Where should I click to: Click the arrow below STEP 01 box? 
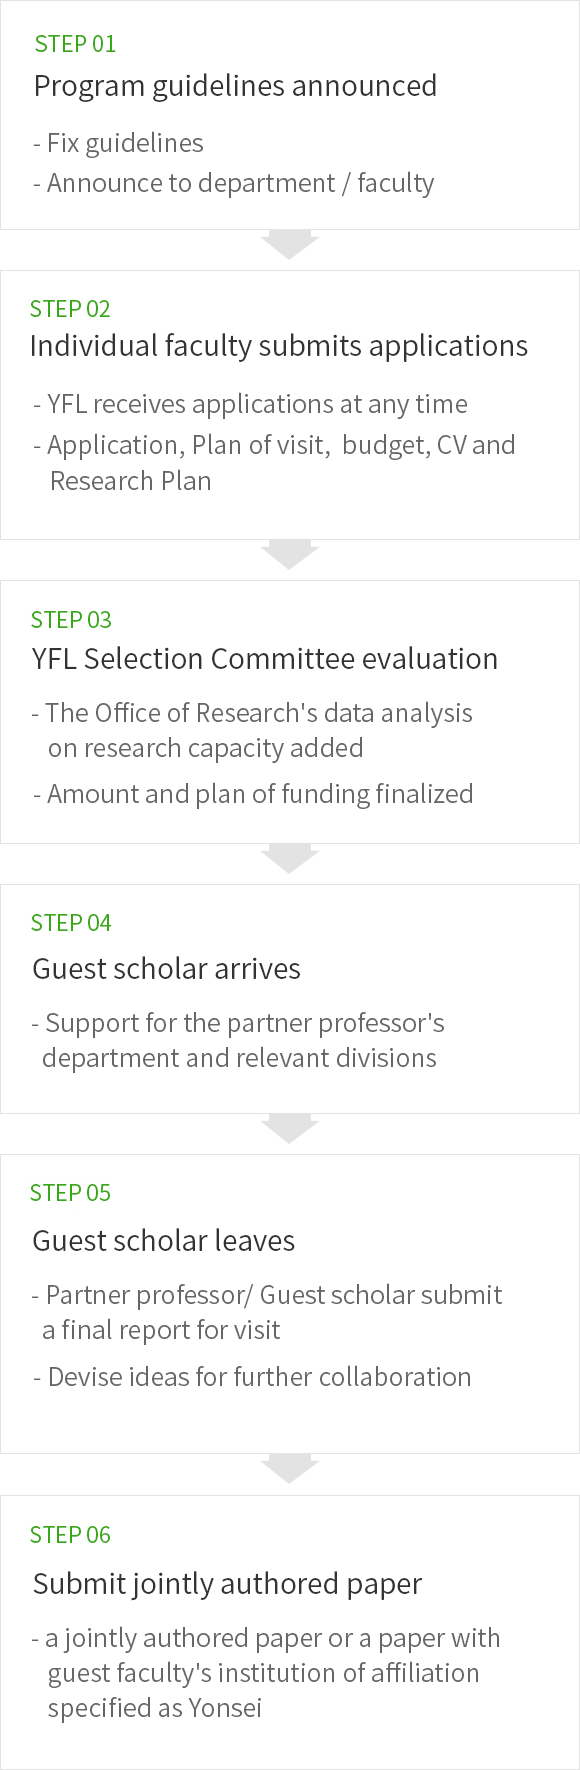[x=290, y=245]
